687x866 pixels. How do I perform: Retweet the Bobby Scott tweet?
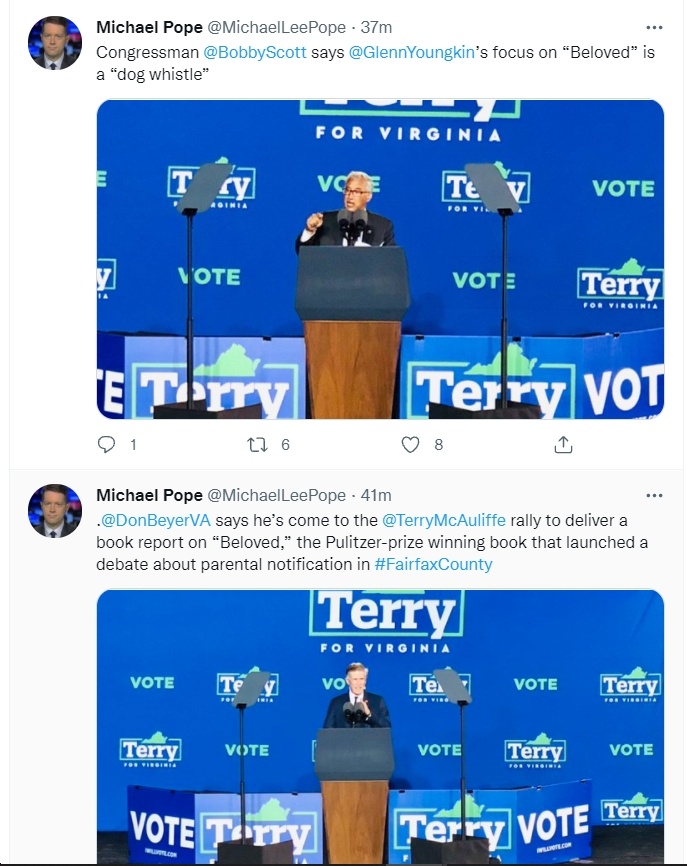coord(257,445)
